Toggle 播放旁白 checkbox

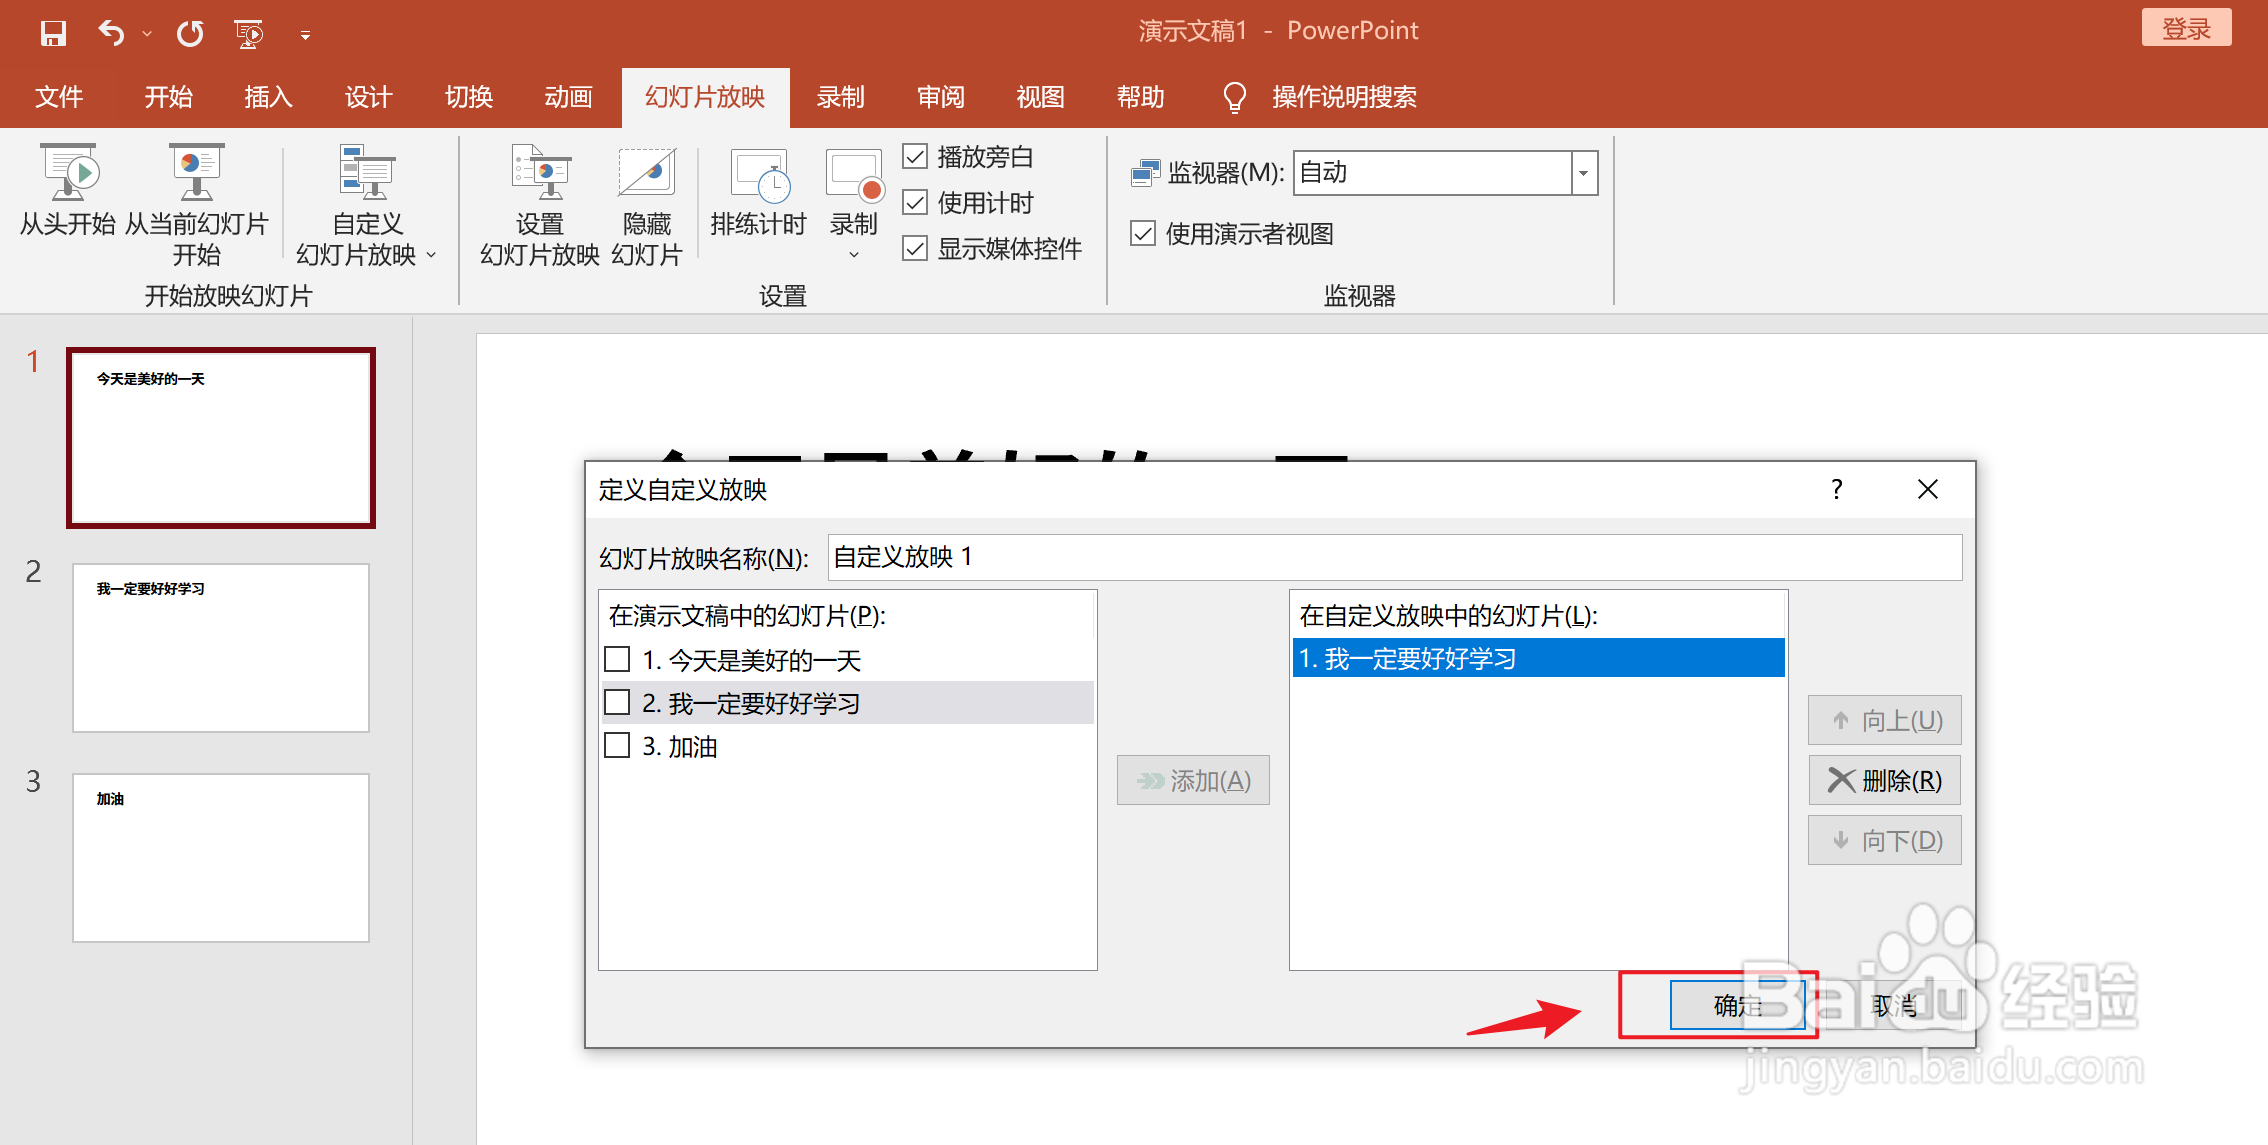point(915,156)
